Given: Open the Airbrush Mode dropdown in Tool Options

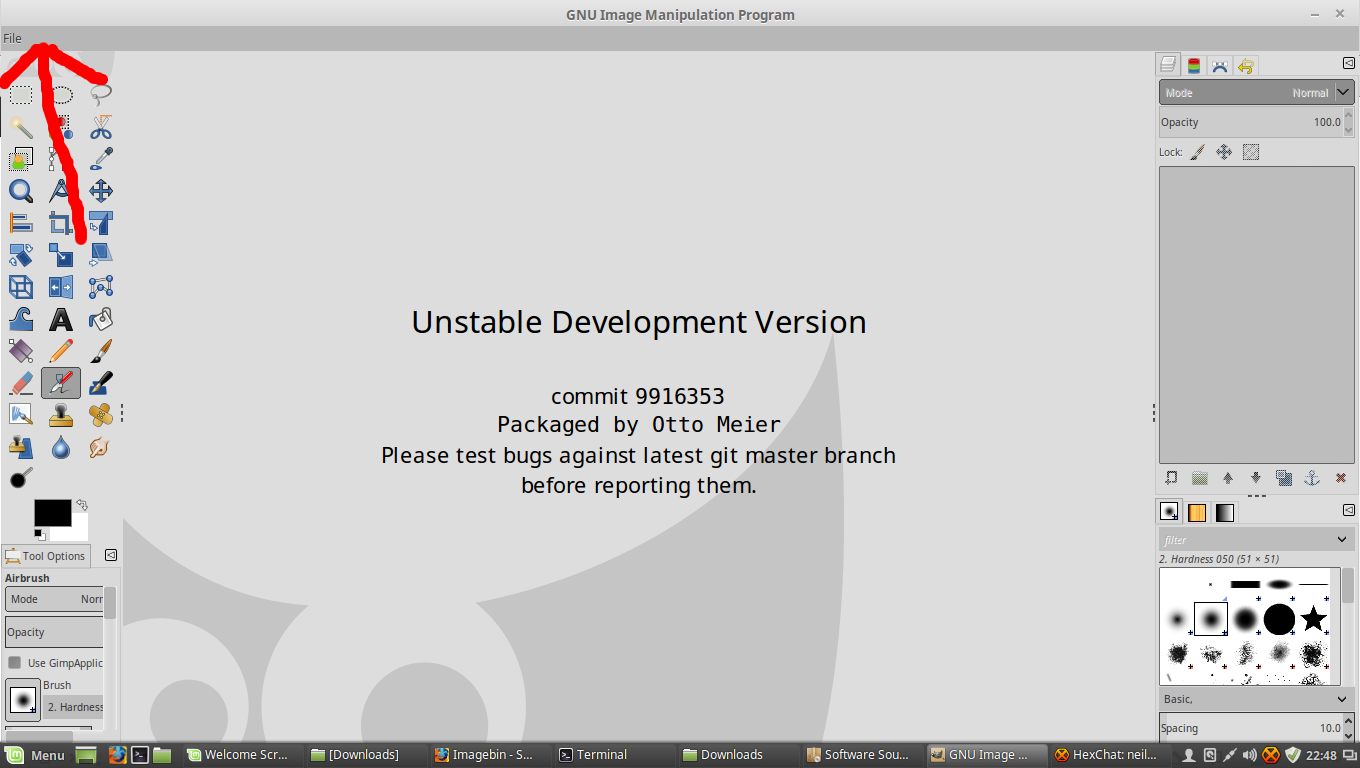Looking at the screenshot, I should click(55, 599).
